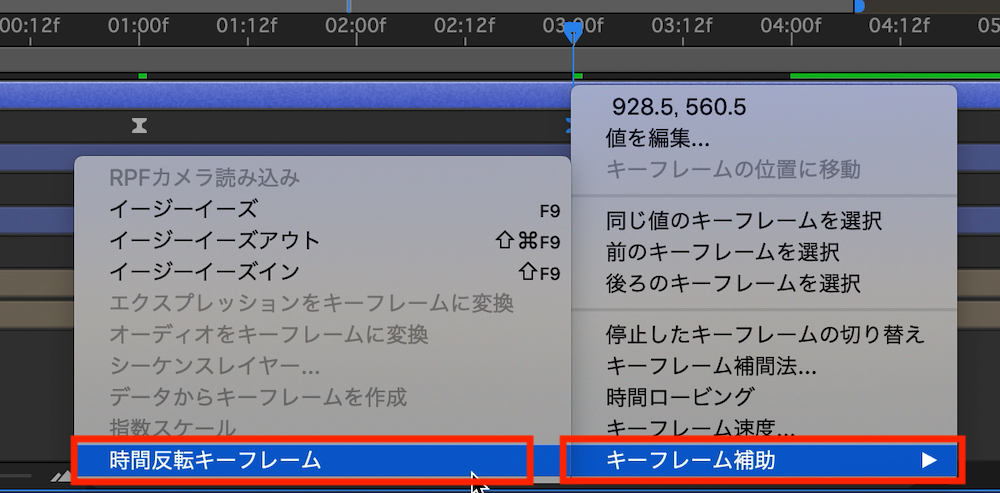This screenshot has width=1000, height=493.
Task: Choose イージーイーズ from the submenu
Action: [x=322, y=209]
